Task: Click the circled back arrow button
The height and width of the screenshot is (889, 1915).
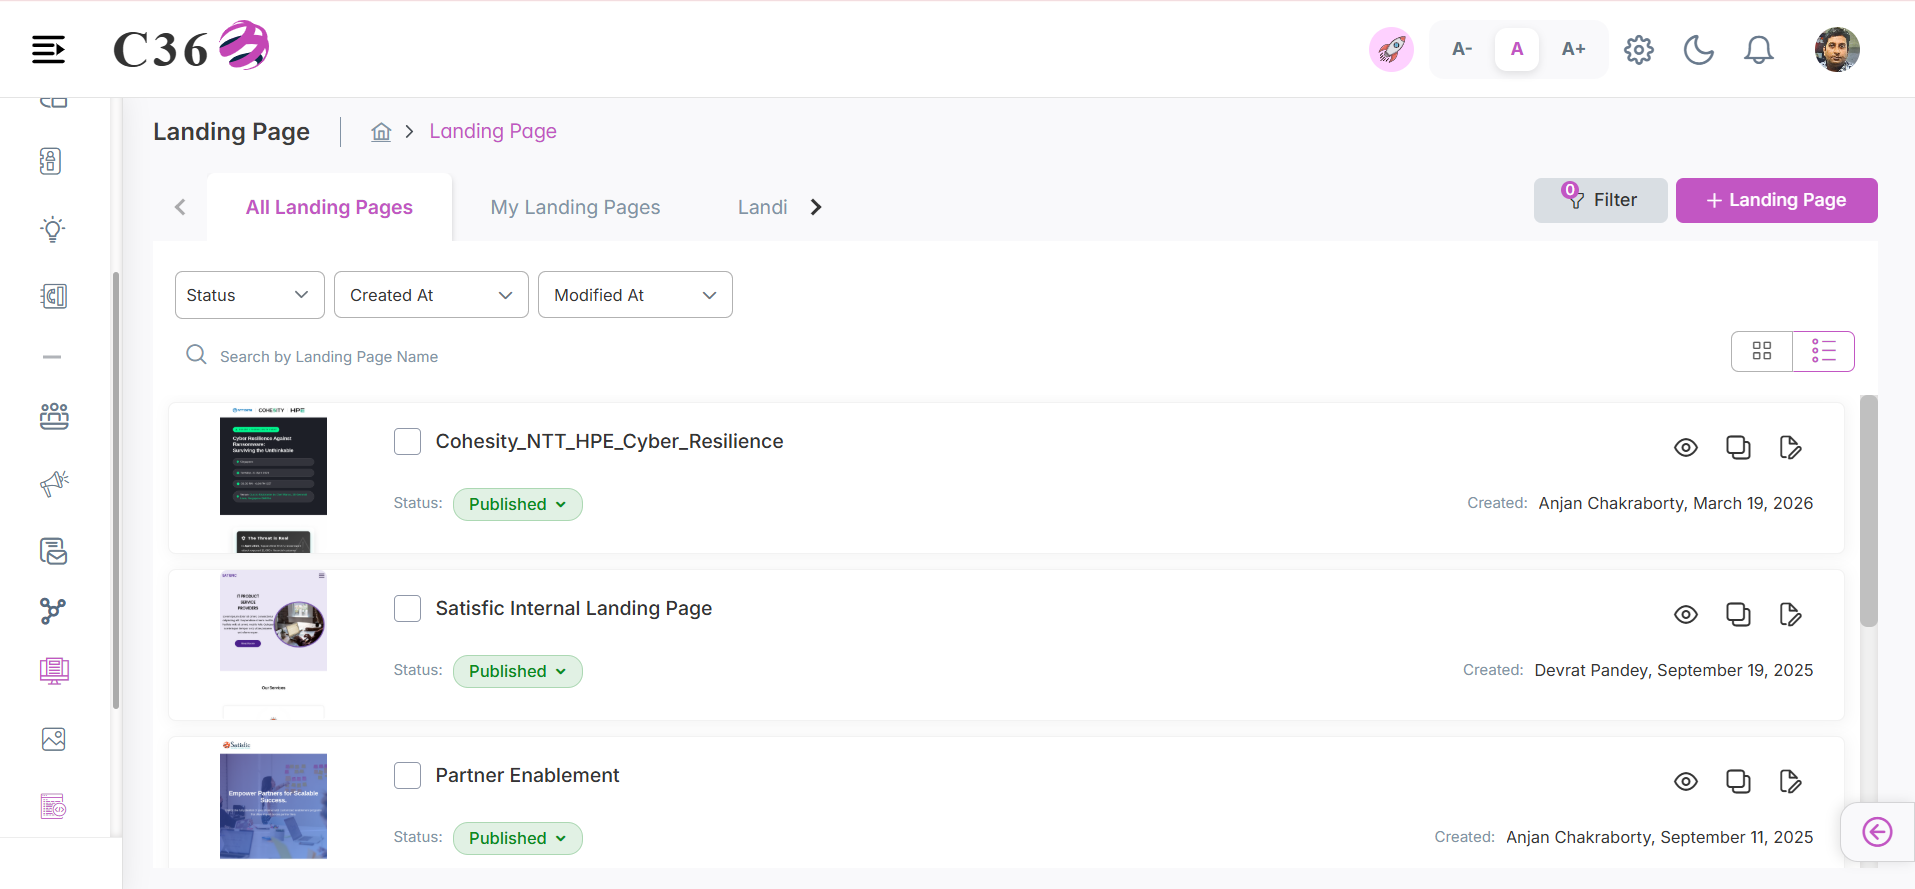Action: coord(1877,832)
